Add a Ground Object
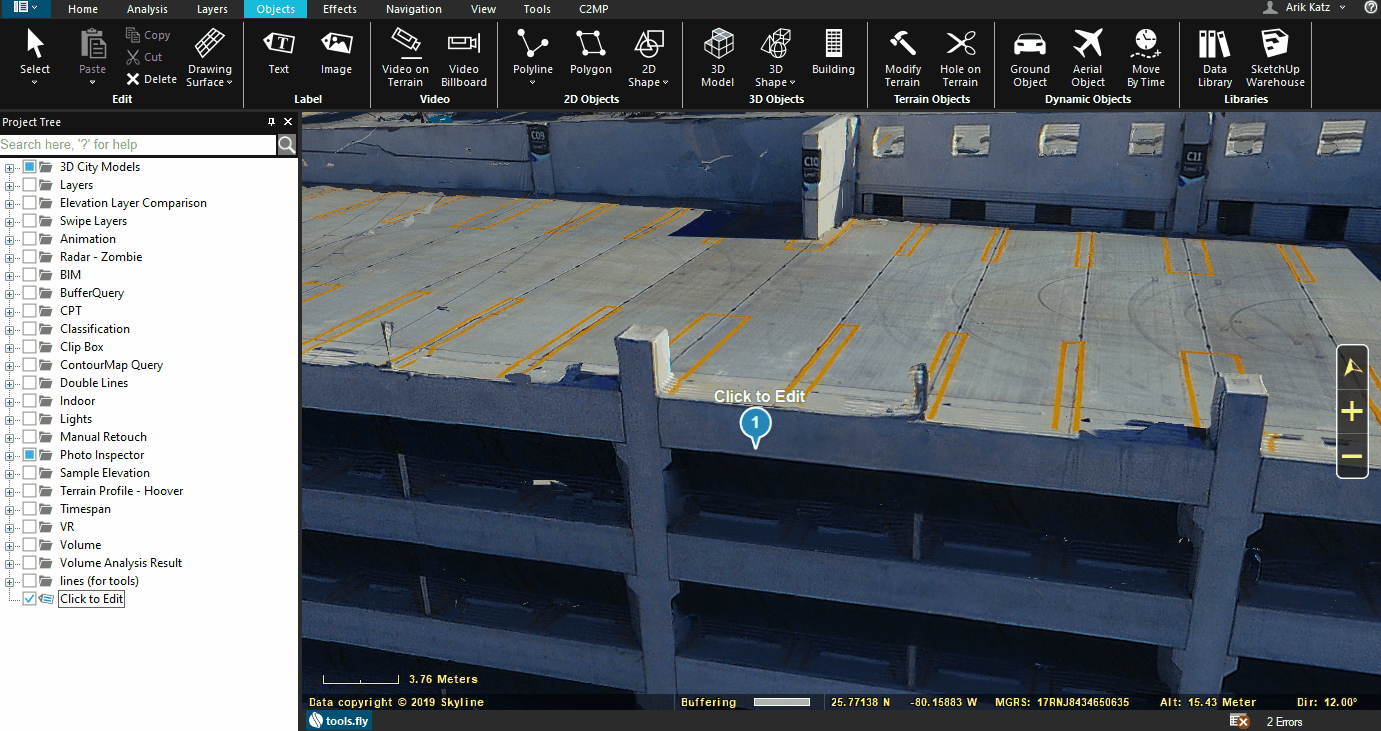This screenshot has height=731, width=1381. 1030,58
